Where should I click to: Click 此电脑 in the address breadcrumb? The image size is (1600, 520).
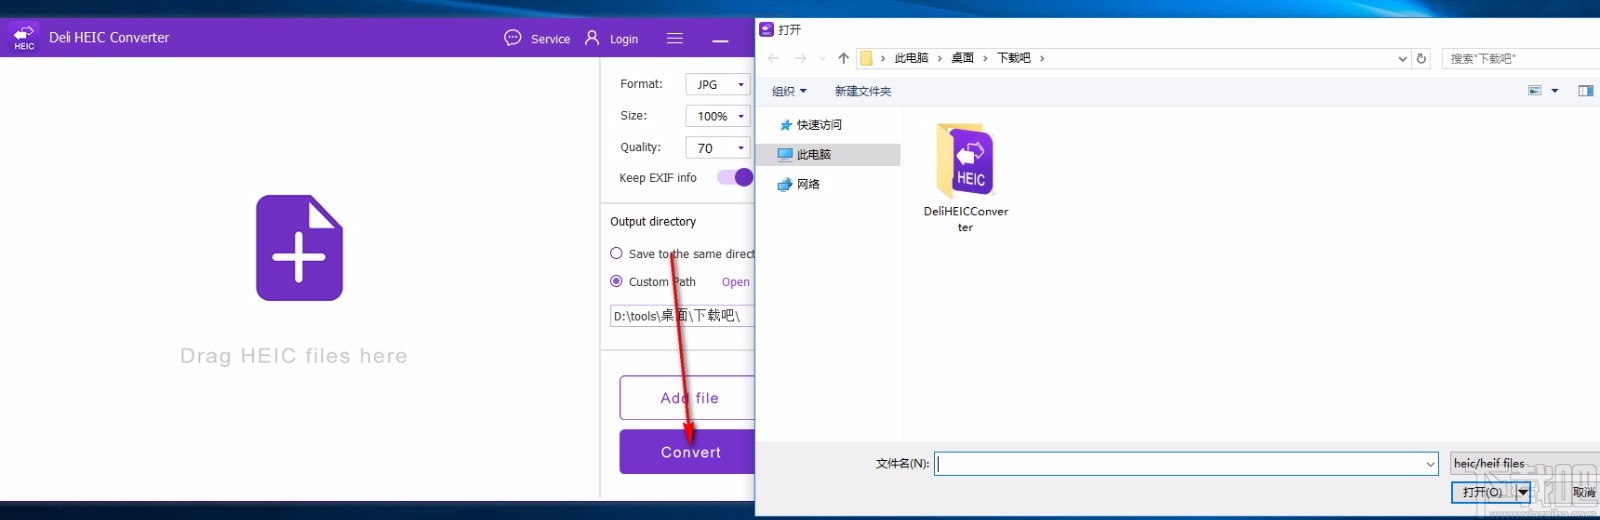click(911, 58)
